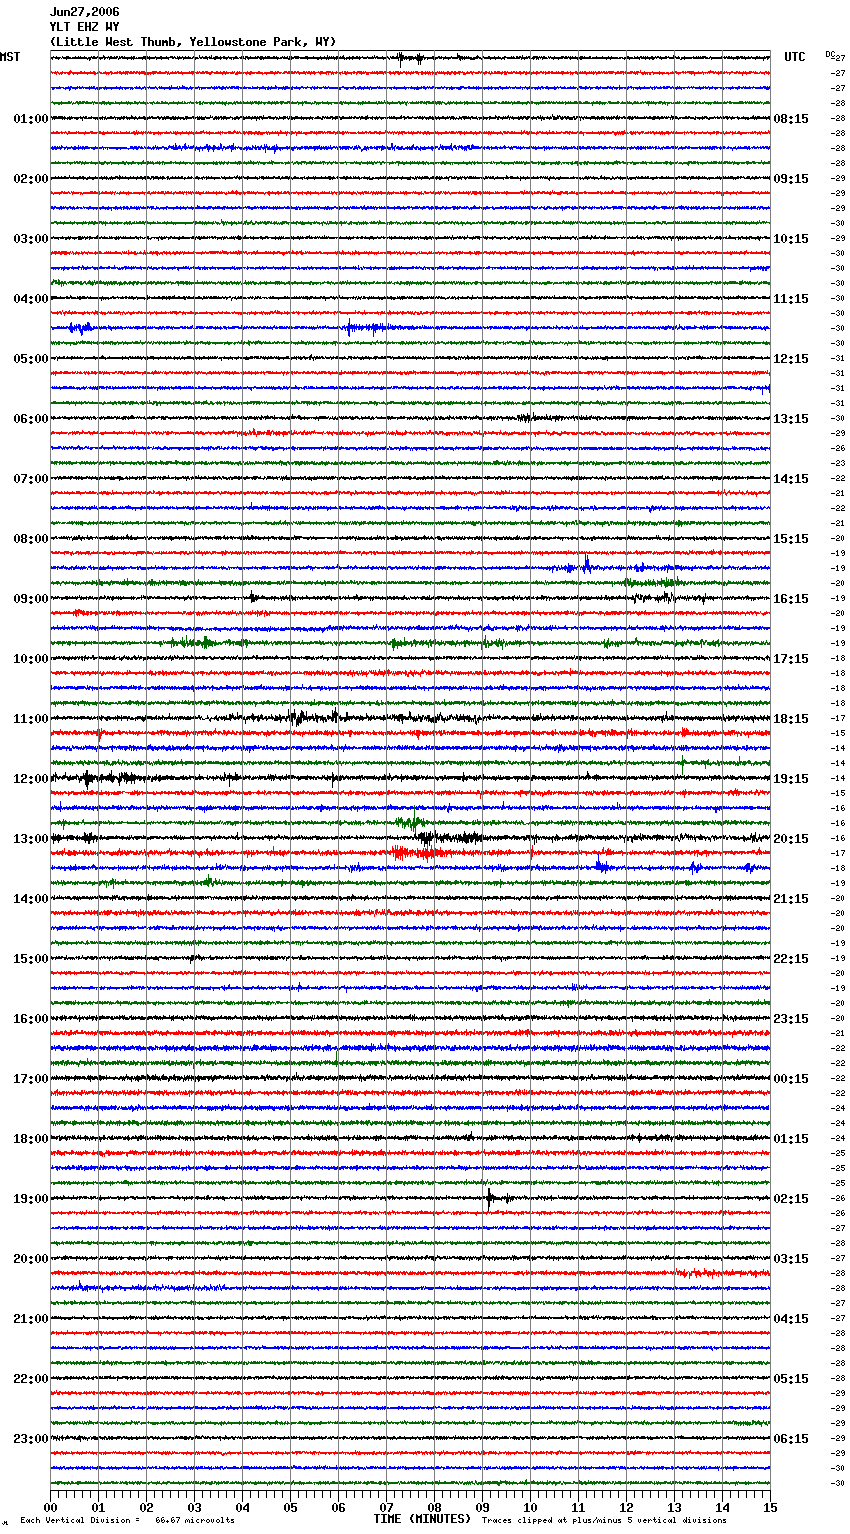Image resolution: width=850 pixels, height=1534 pixels.
Task: Click the "00" minute tick label
Action: [50, 1507]
